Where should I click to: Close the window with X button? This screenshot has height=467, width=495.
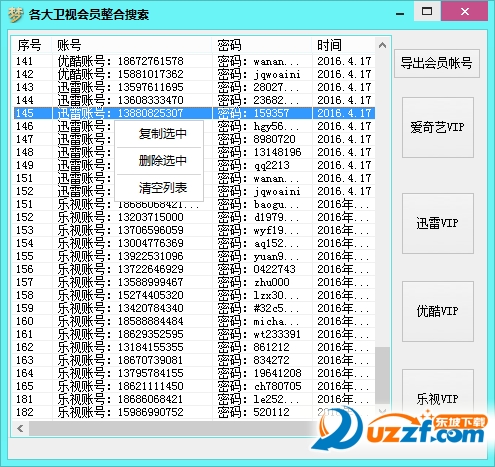coord(465,11)
